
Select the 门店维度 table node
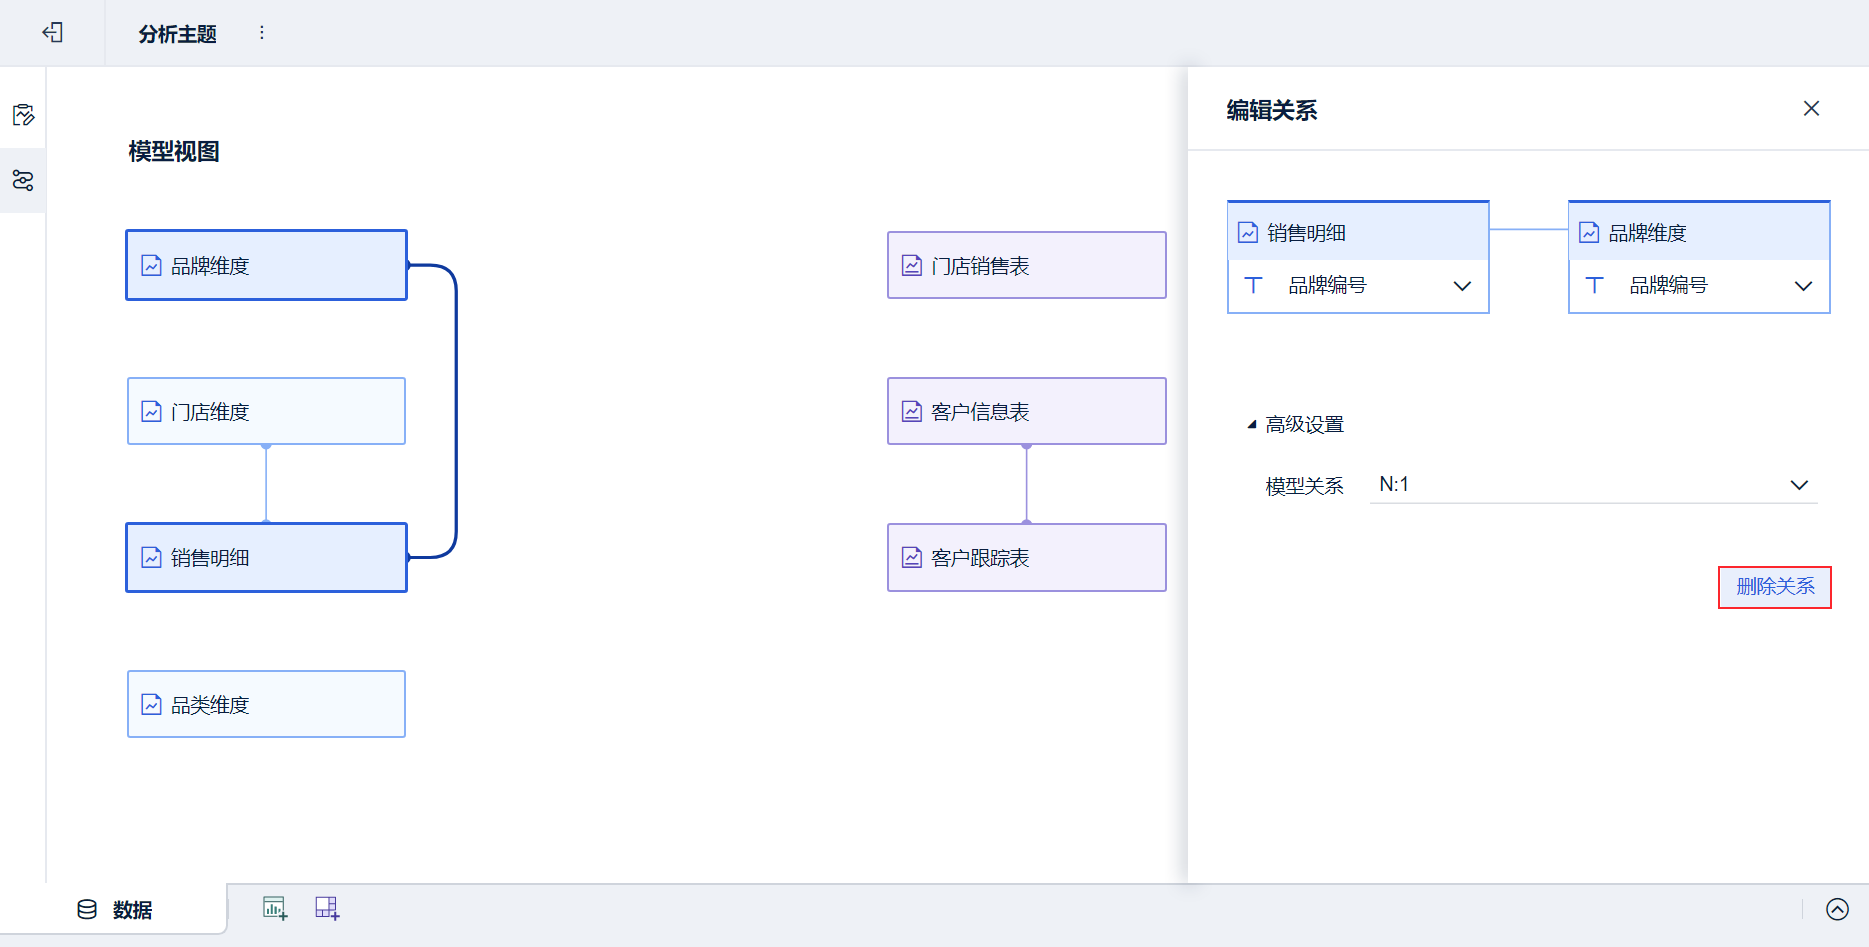pos(266,411)
